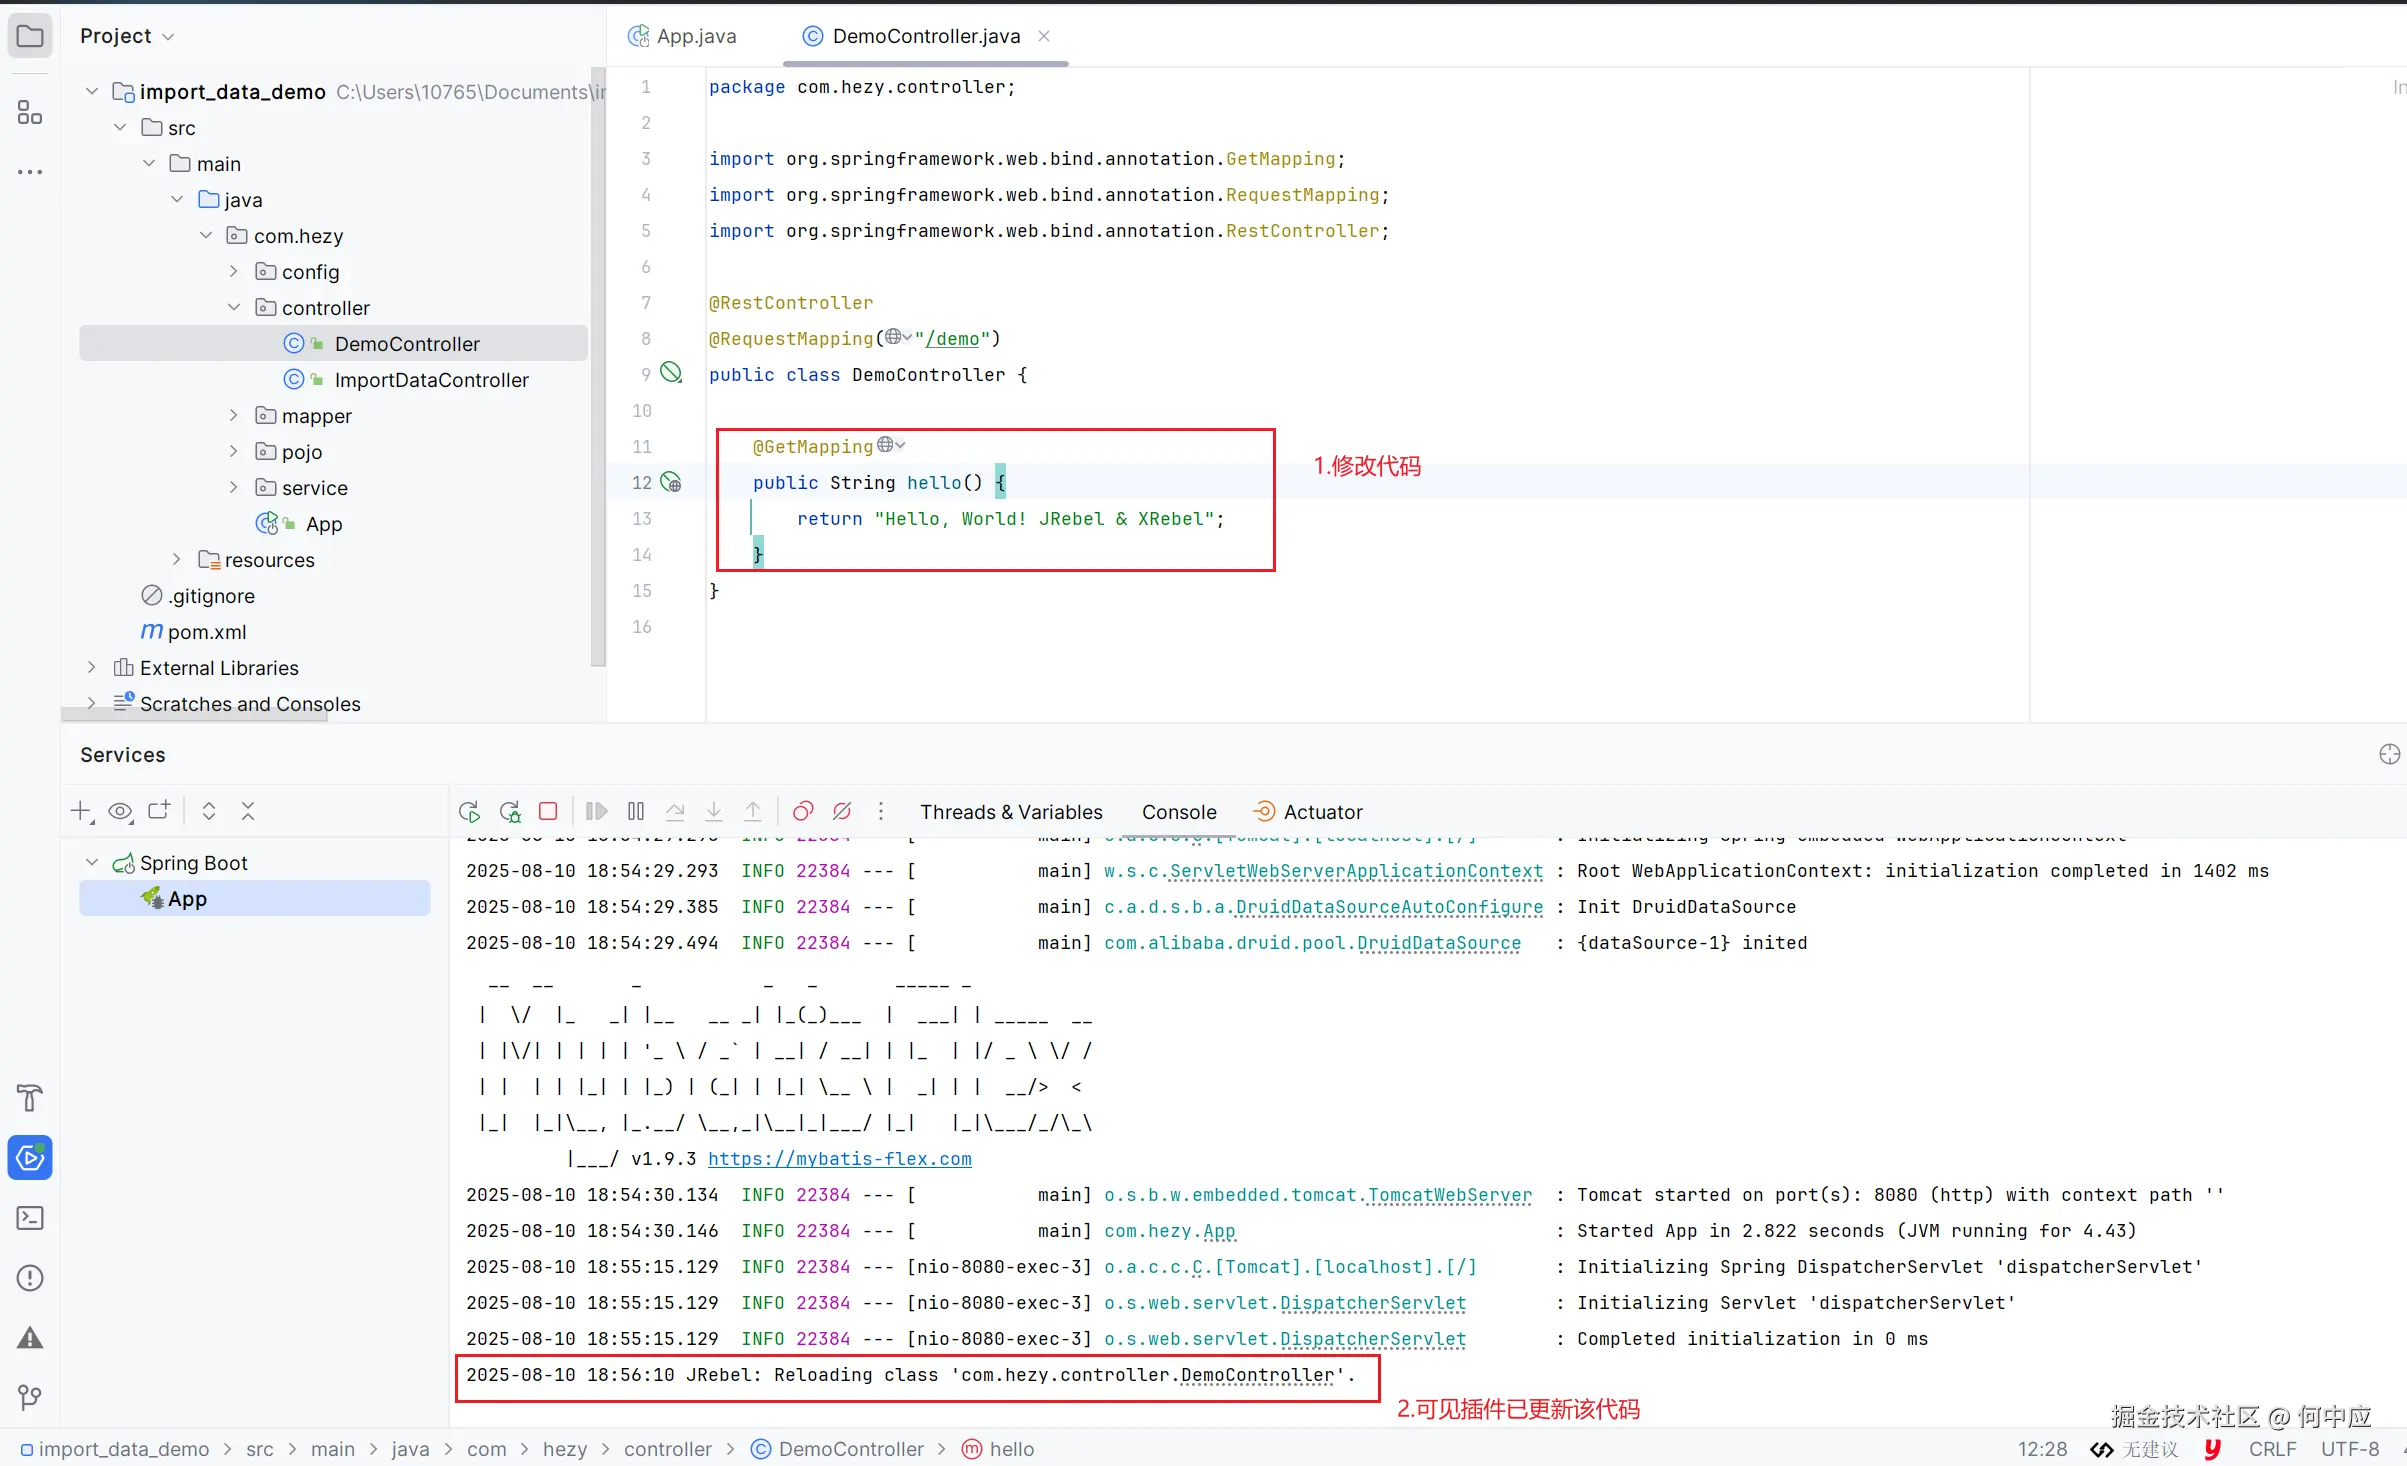2407x1466 pixels.
Task: Open the mybatis-flex.com link in console
Action: coord(839,1159)
